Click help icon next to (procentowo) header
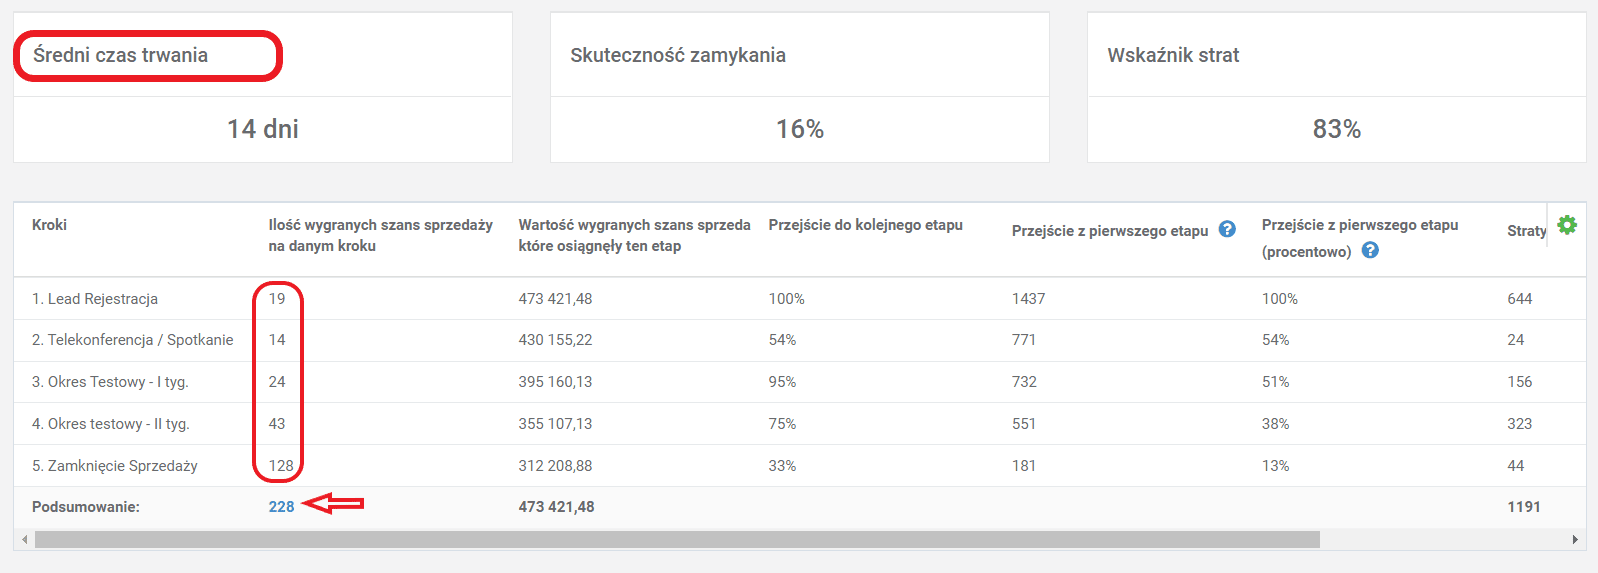This screenshot has height=573, width=1598. tap(1370, 250)
